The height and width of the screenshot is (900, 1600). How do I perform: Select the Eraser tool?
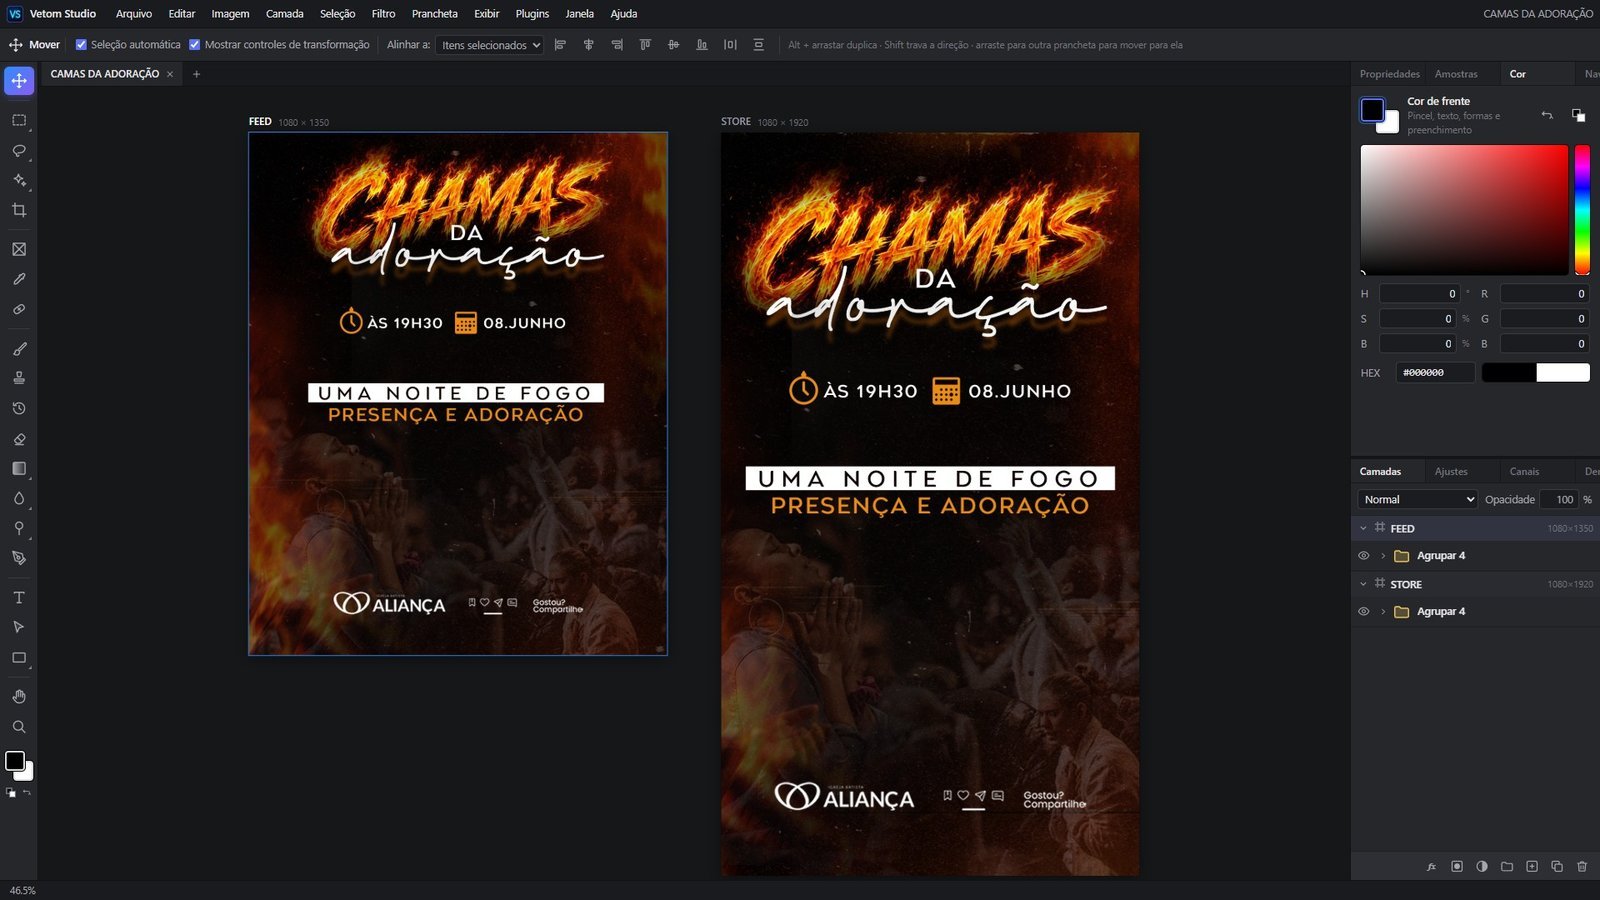19,439
